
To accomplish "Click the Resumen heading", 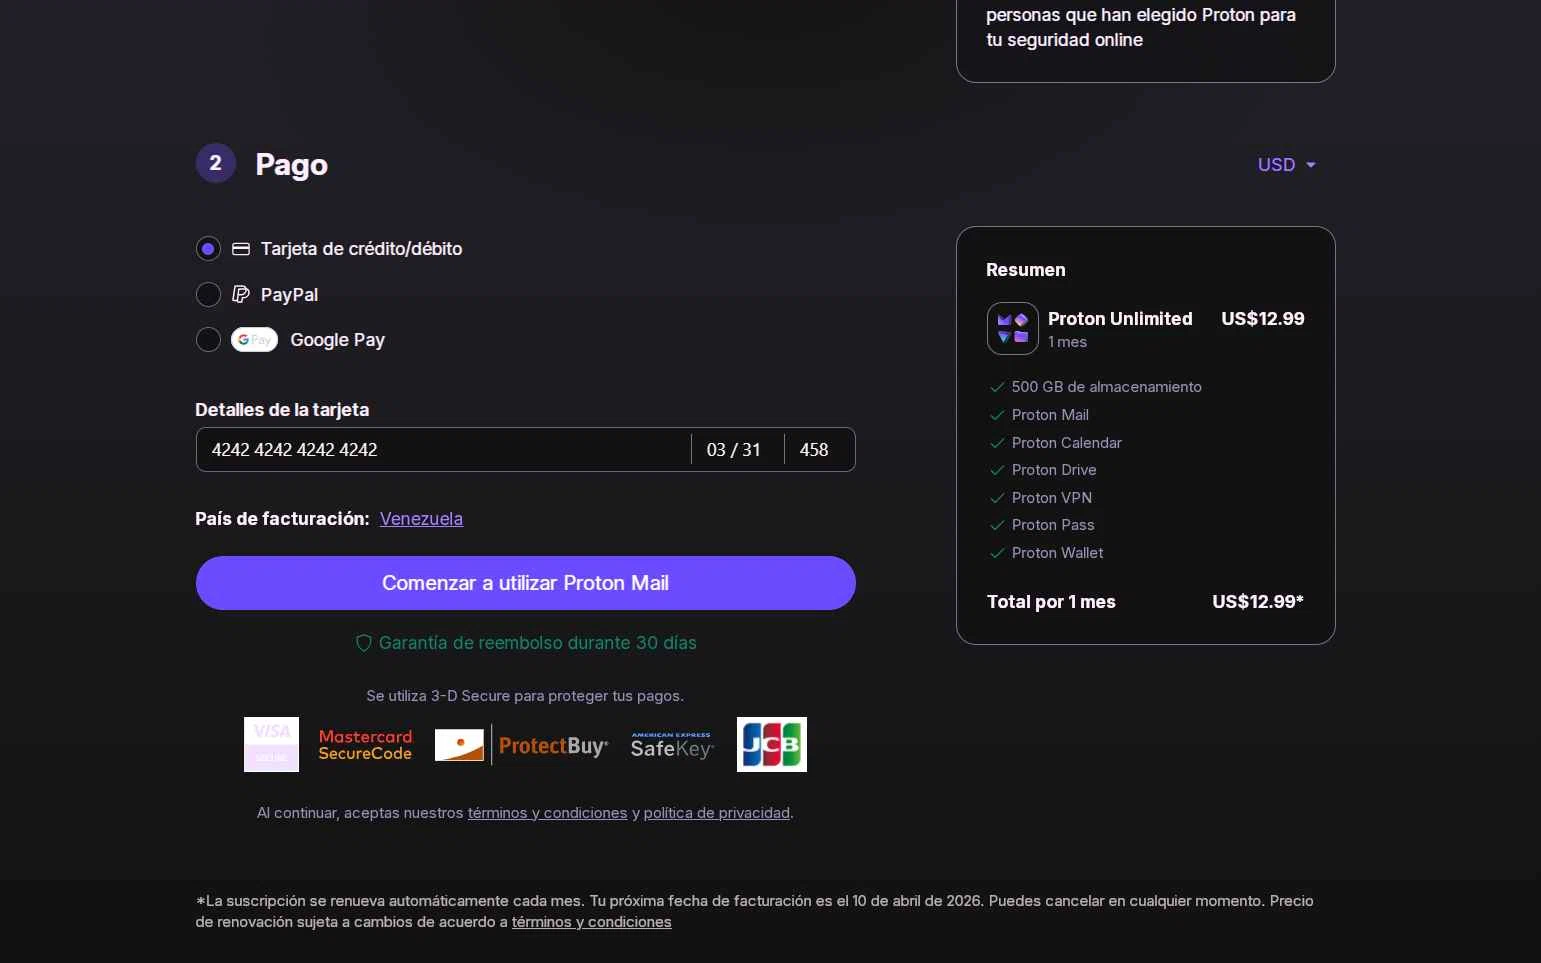I will [1026, 270].
